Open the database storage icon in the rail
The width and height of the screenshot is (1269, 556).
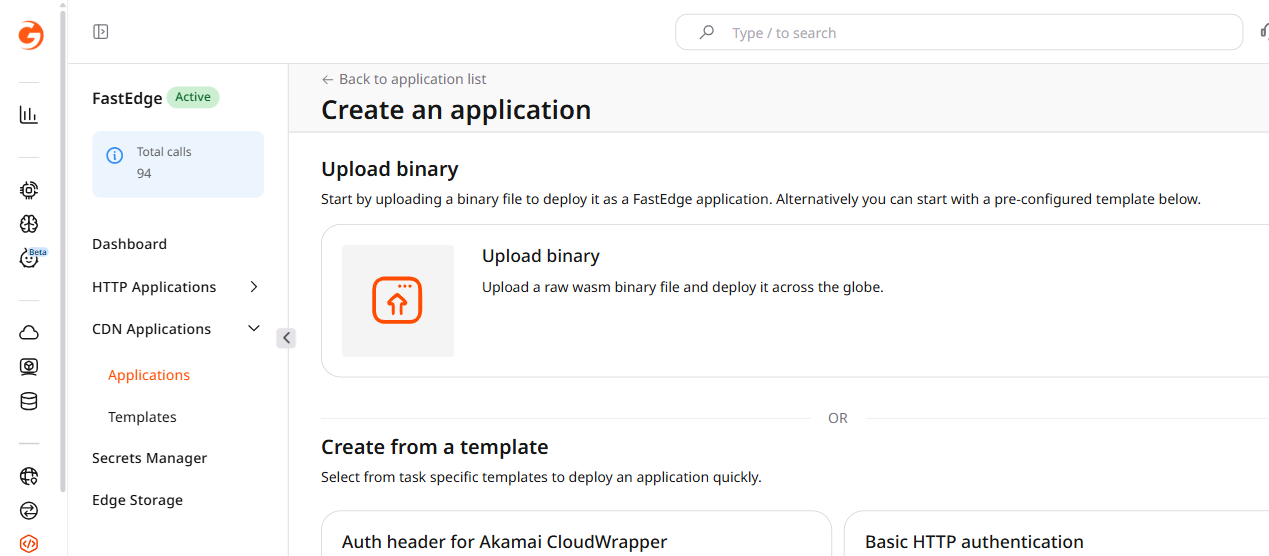(29, 401)
